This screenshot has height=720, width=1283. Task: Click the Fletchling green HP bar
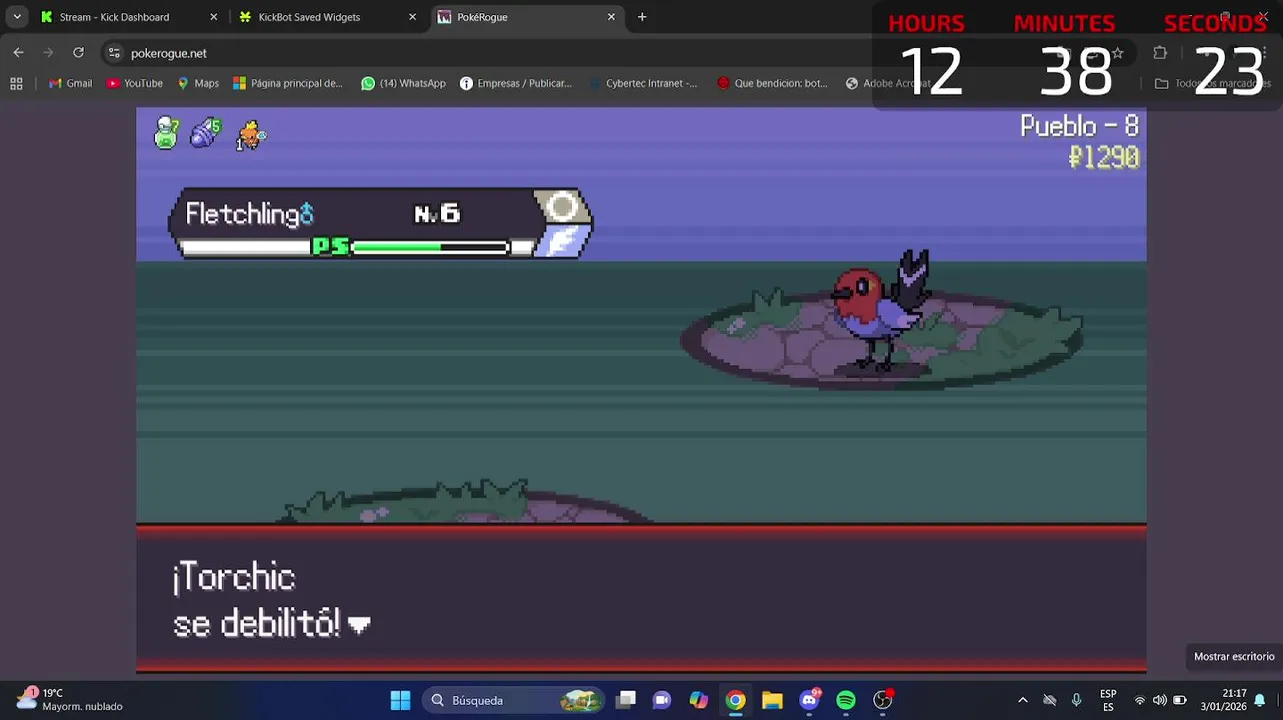pyautogui.click(x=430, y=247)
